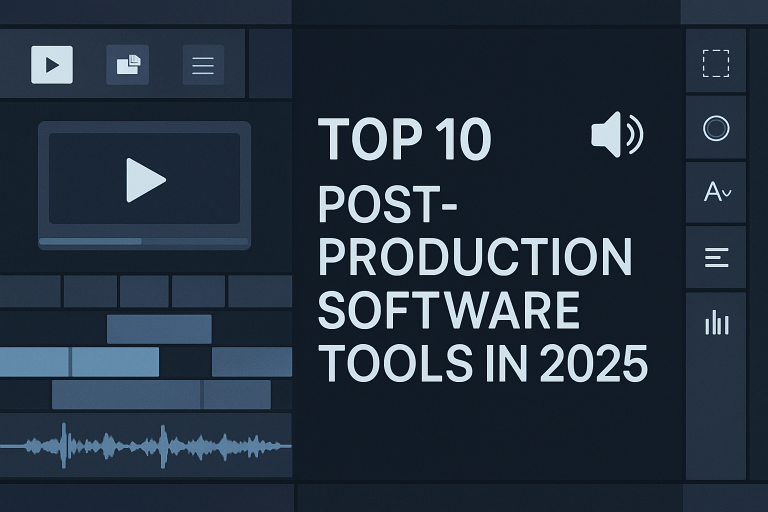The image size is (768, 512).
Task: Click the "SOFTWARE" text line
Action: (449, 310)
